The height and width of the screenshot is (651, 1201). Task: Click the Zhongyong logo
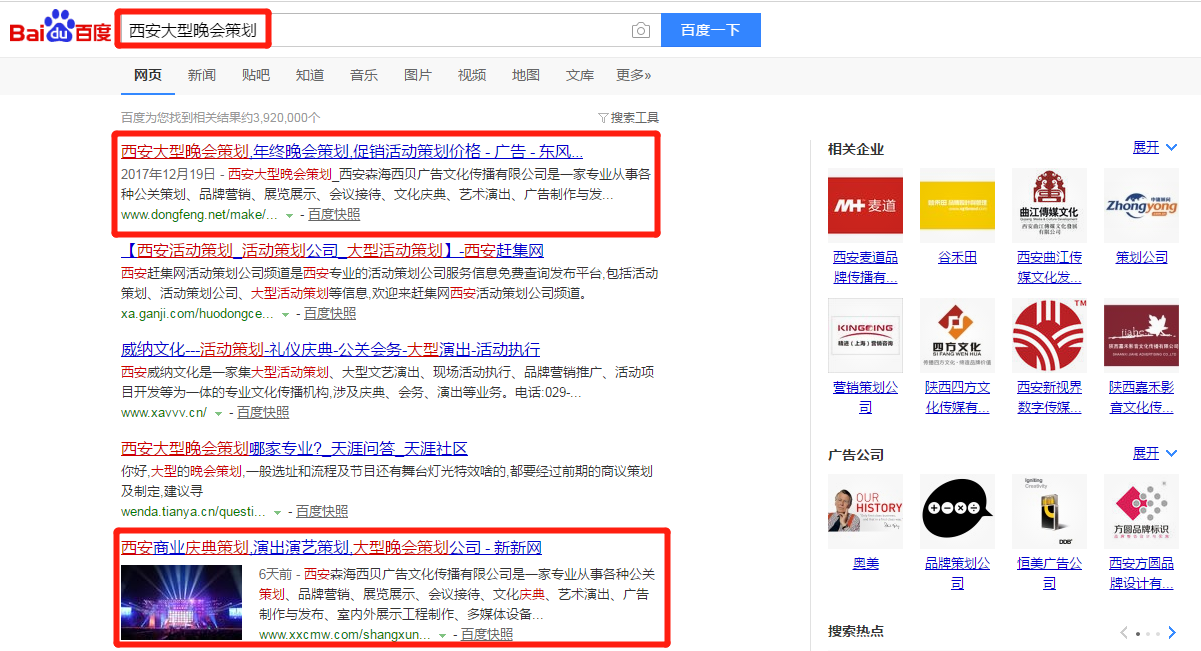(x=1141, y=205)
